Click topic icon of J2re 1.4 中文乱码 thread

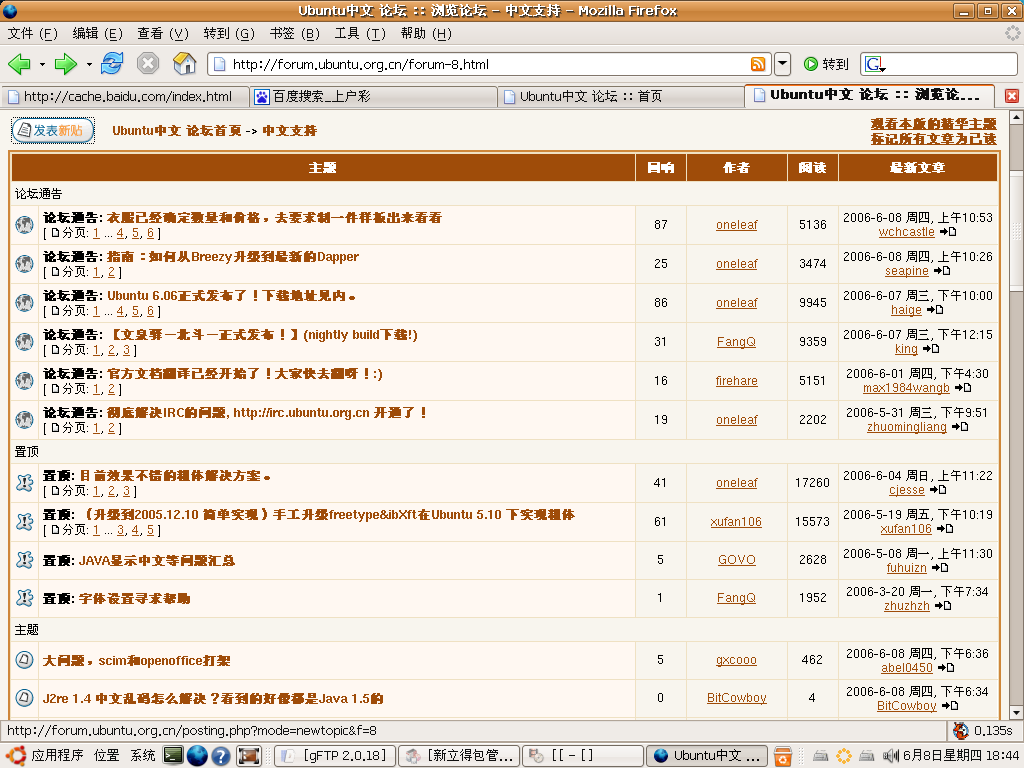coord(24,697)
